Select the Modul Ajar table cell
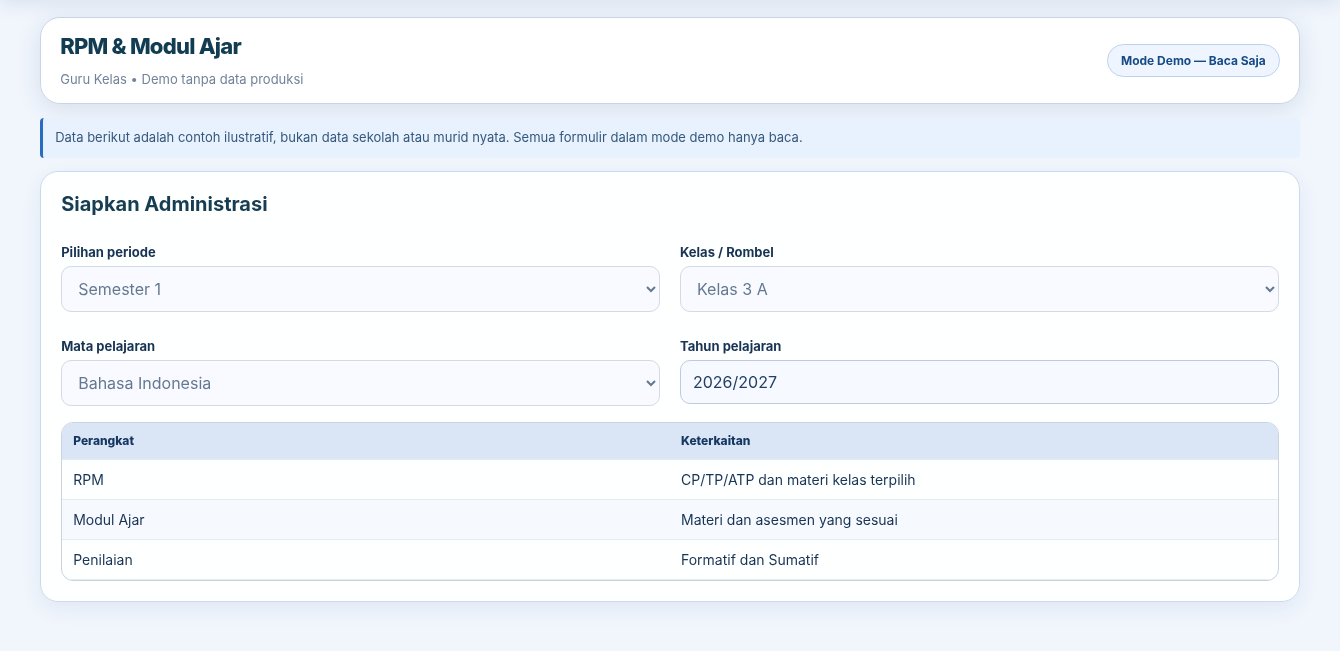The height and width of the screenshot is (651, 1340). tap(365, 520)
